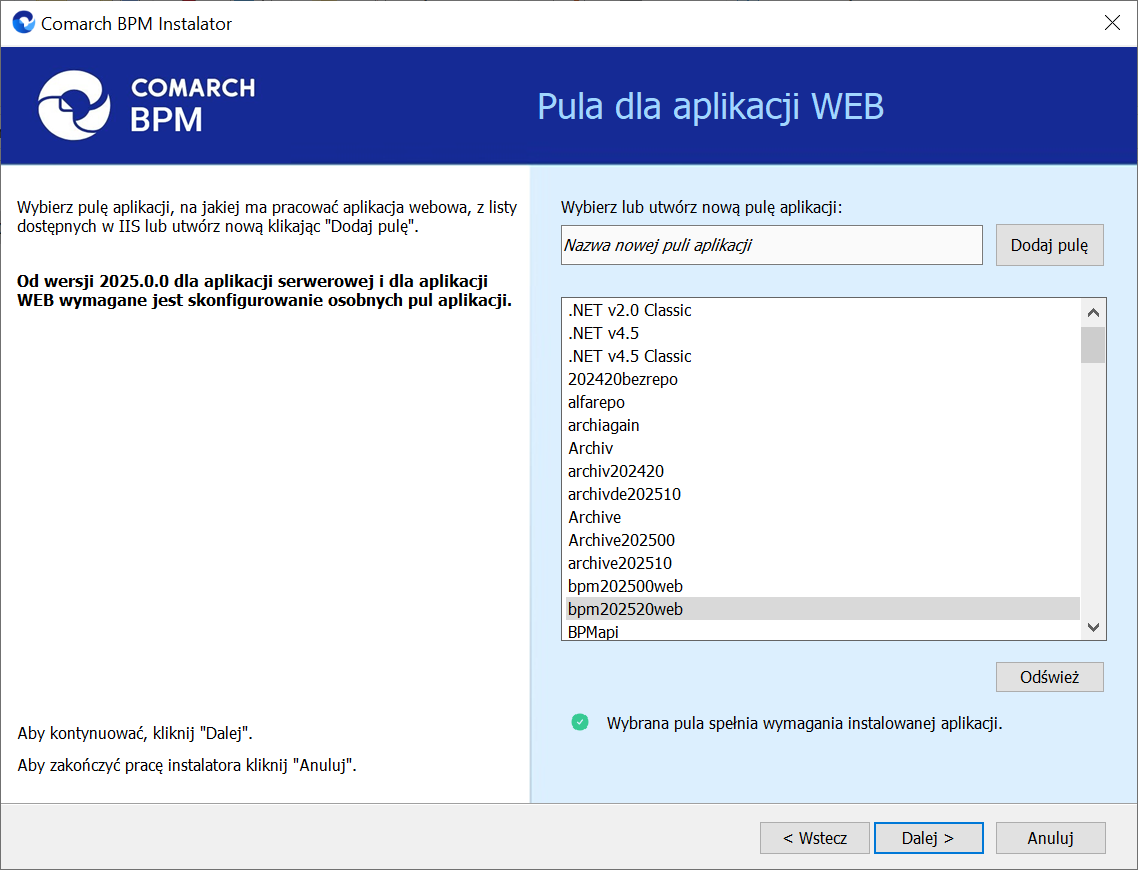
Task: Click the Dodaj pulę button
Action: (x=1049, y=245)
